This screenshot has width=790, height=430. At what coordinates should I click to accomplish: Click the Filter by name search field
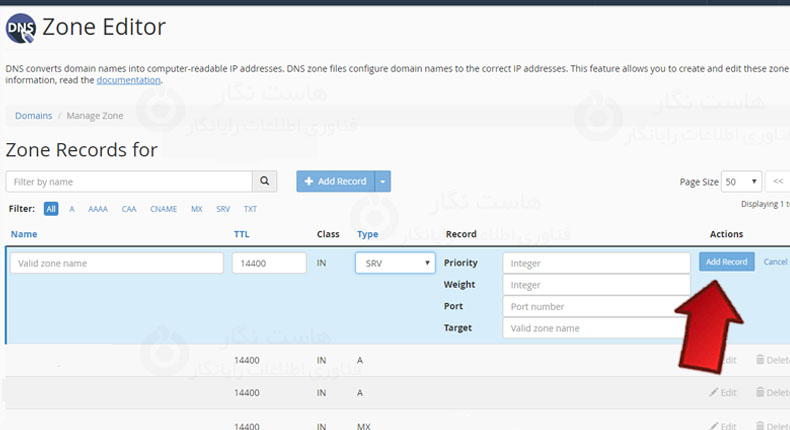pos(128,182)
